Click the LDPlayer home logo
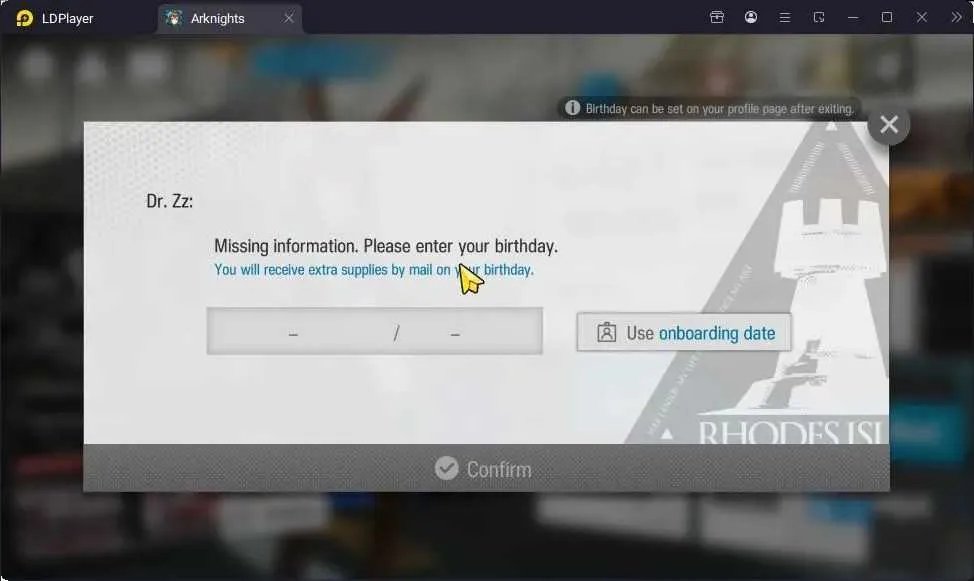This screenshot has width=974, height=581. pos(24,18)
